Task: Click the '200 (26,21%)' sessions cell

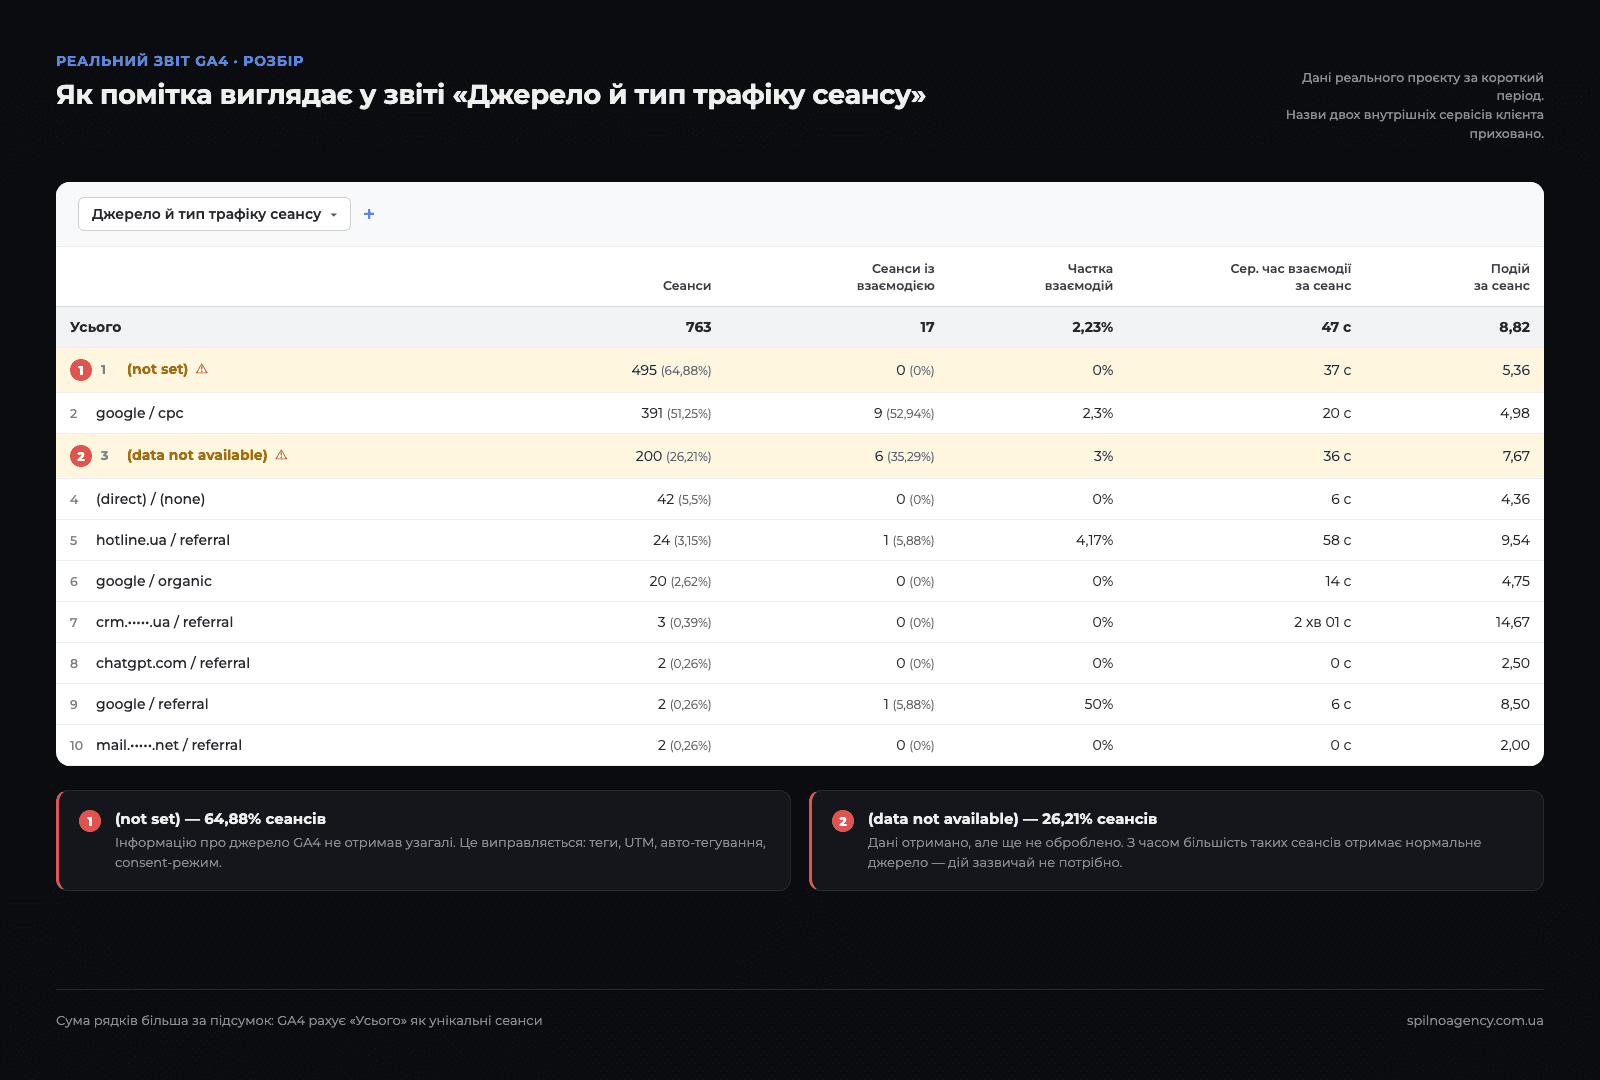Action: 673,456
